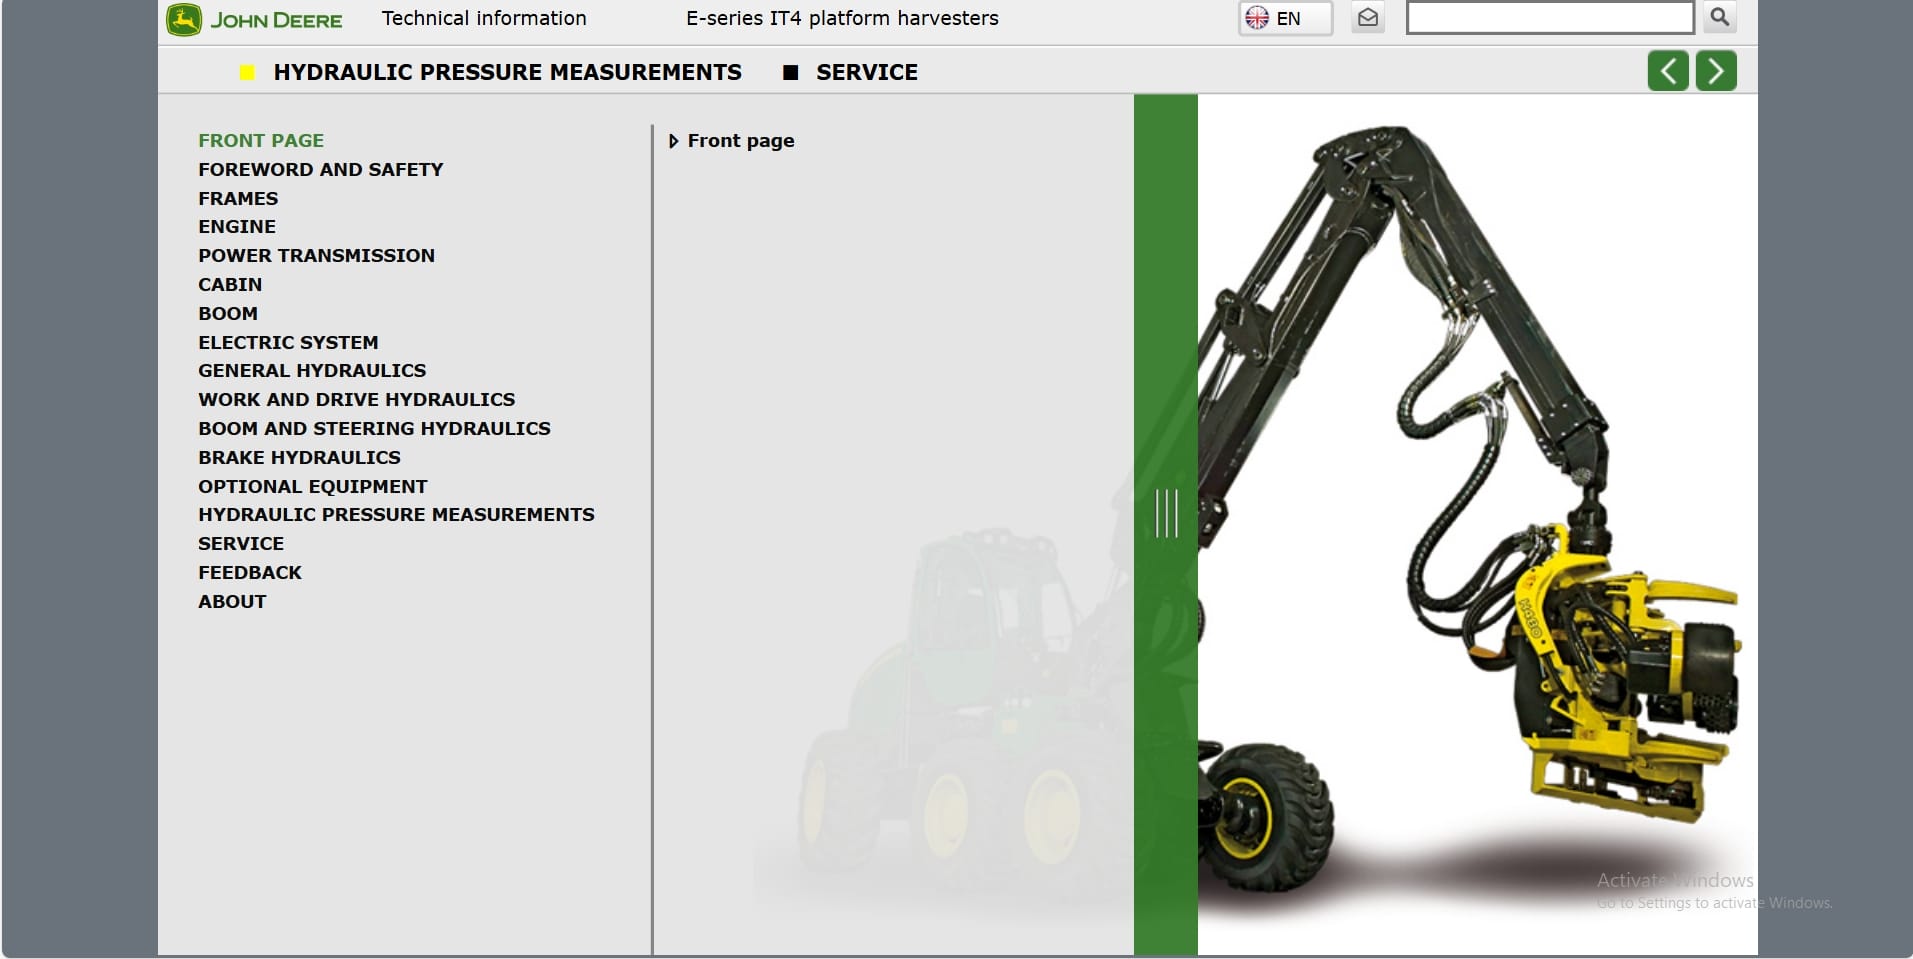This screenshot has width=1913, height=959.
Task: Open the BRAKE HYDRAULICS section
Action: 299,457
